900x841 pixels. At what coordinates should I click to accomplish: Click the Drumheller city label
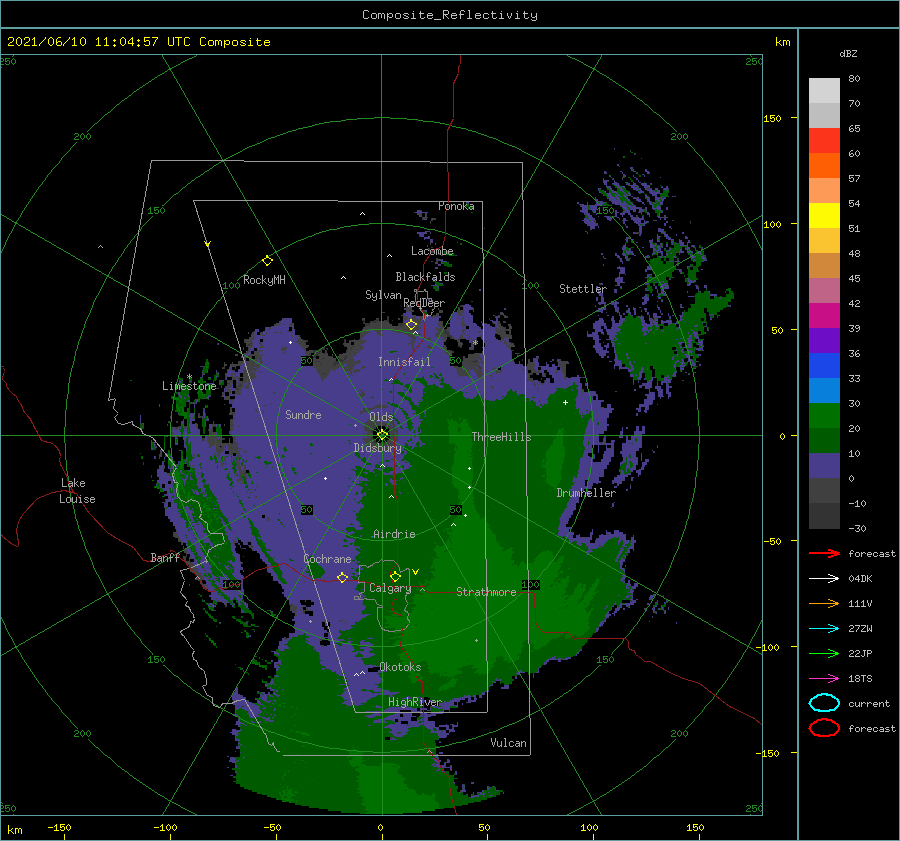click(x=586, y=493)
